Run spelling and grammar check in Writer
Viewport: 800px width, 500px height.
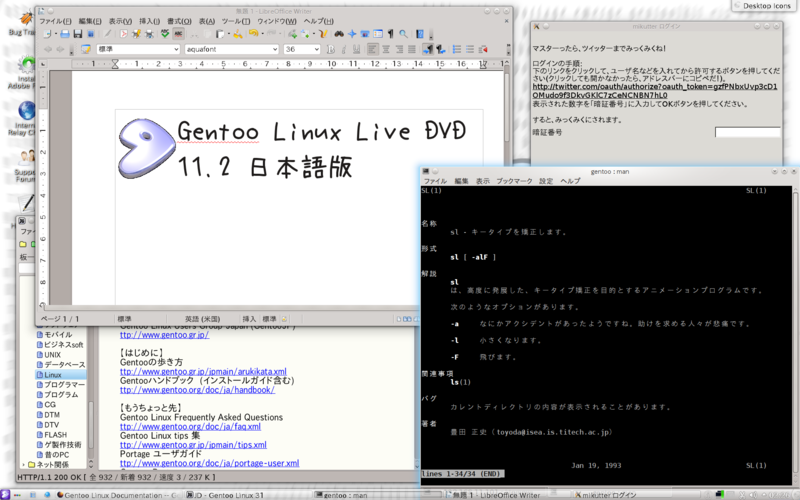(x=165, y=34)
